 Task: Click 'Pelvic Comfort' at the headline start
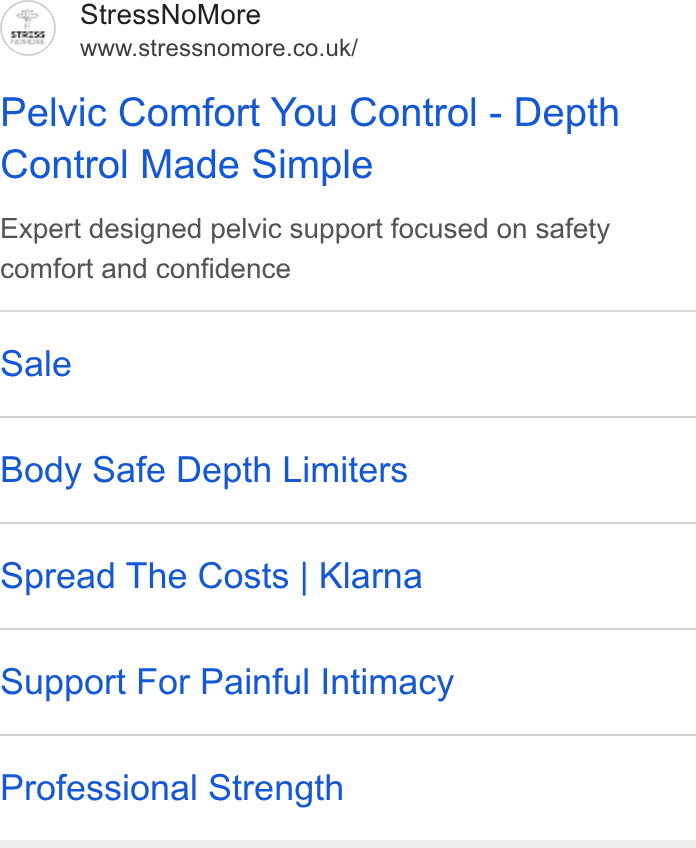point(131,112)
